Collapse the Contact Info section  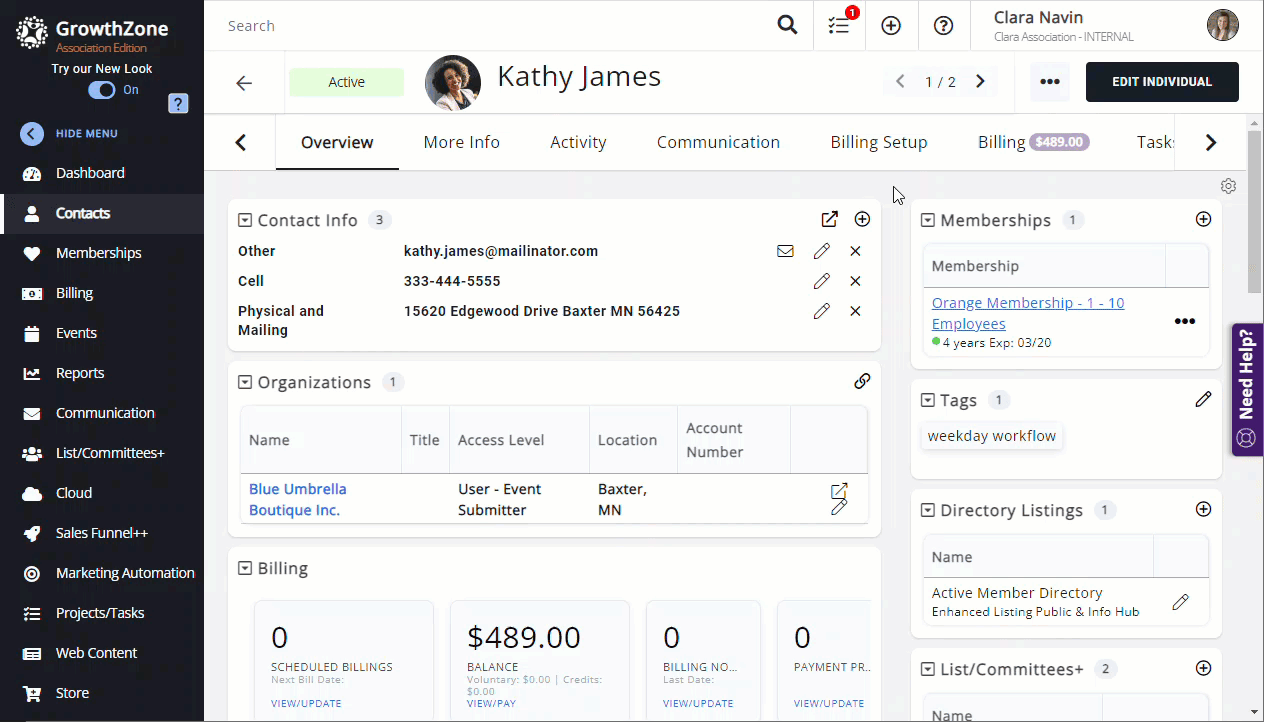point(245,220)
